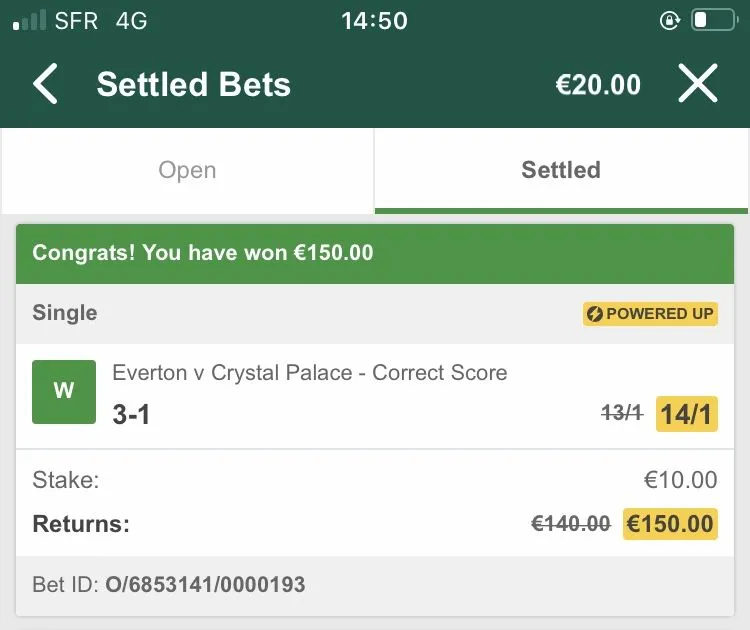The height and width of the screenshot is (630, 750).
Task: Tap the 3-1 correct score selection
Action: [131, 414]
